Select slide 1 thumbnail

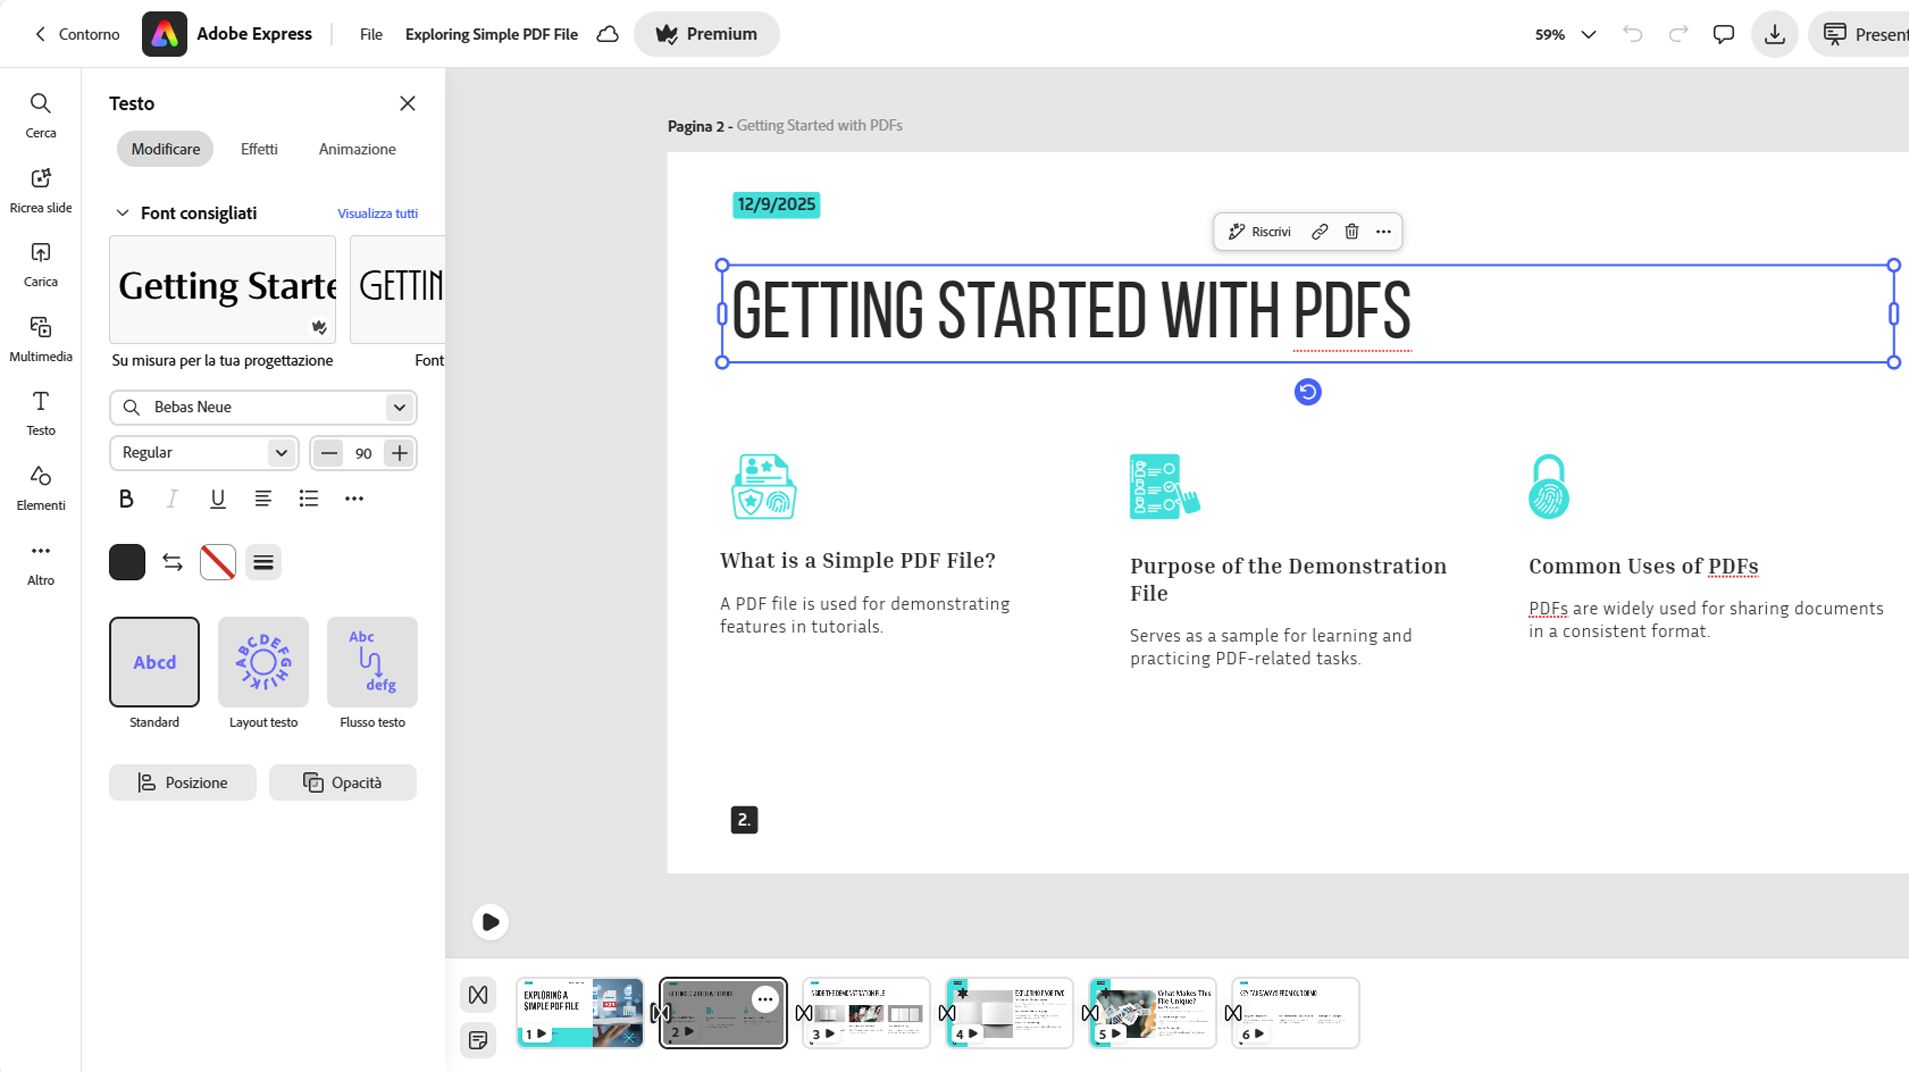click(x=580, y=1013)
